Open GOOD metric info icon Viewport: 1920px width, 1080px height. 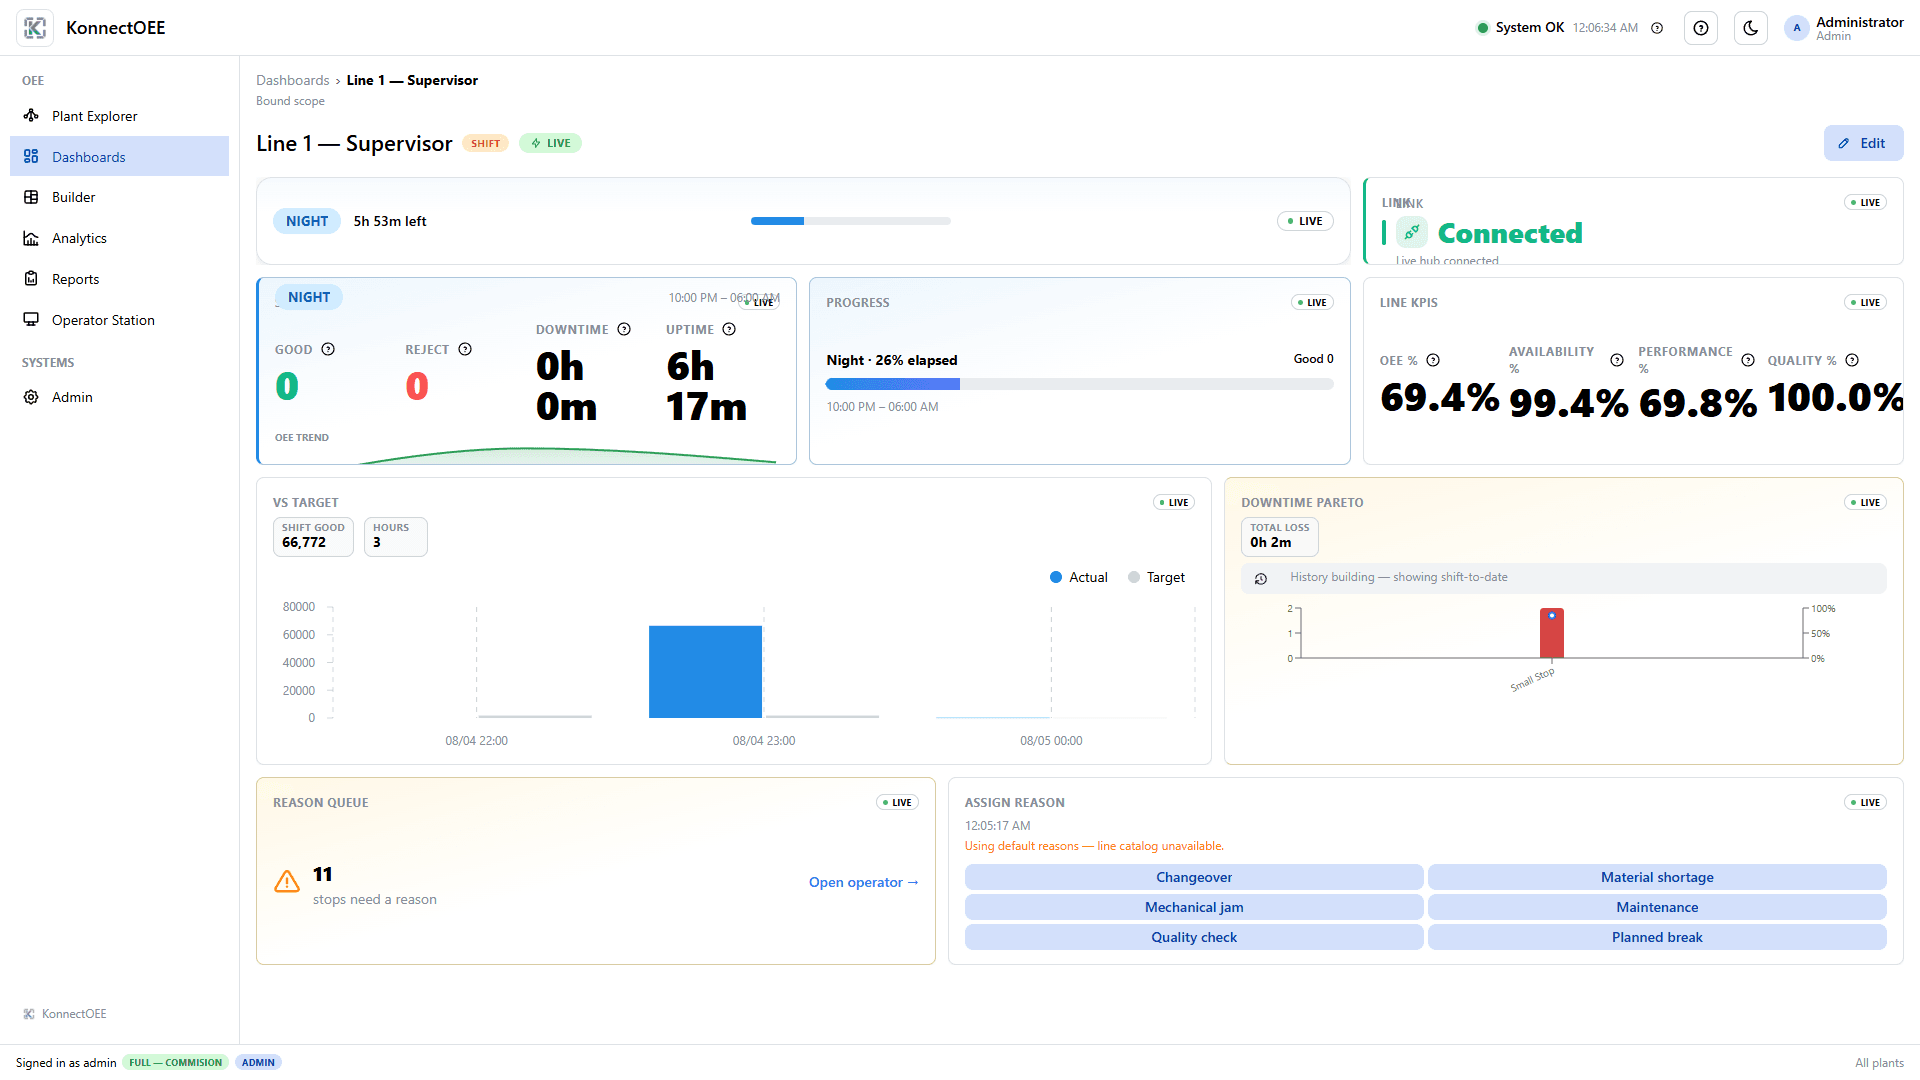coord(328,349)
